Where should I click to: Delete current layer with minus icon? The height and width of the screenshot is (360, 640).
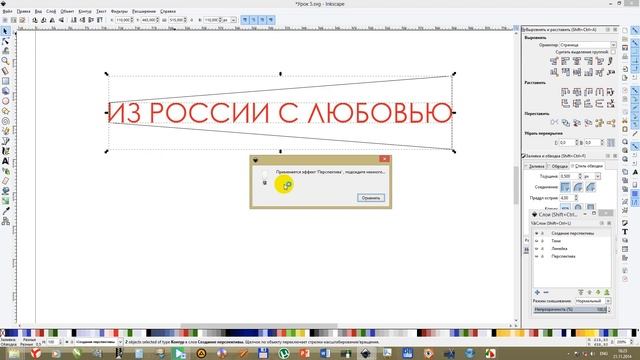click(x=546, y=292)
